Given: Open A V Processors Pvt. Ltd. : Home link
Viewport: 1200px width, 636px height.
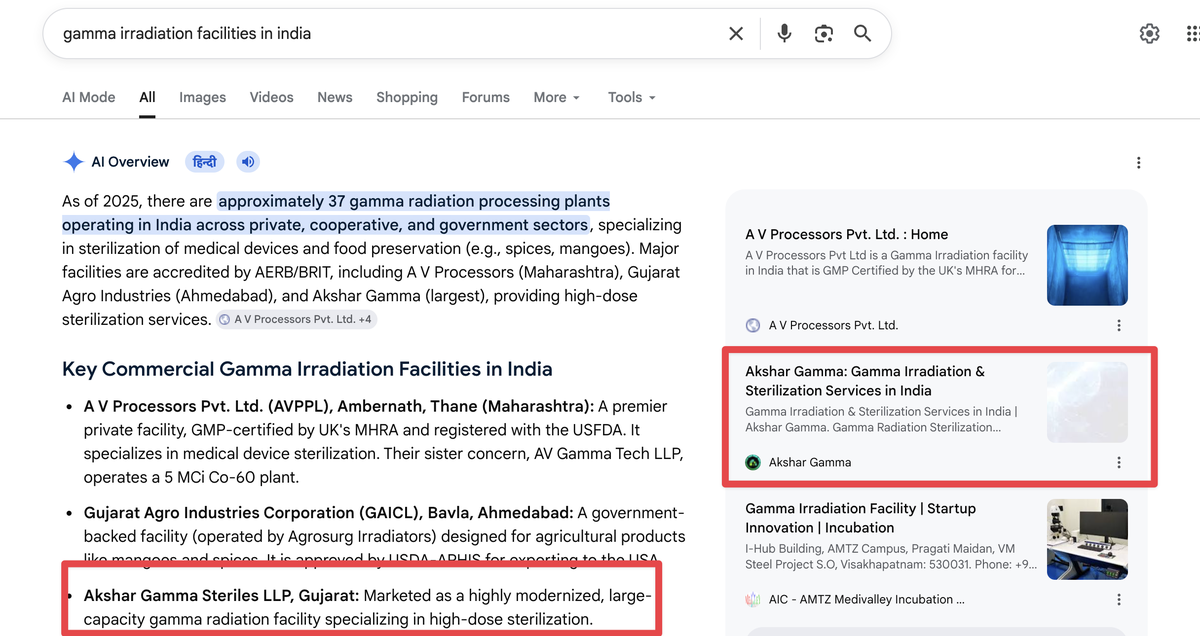Looking at the screenshot, I should click(846, 234).
